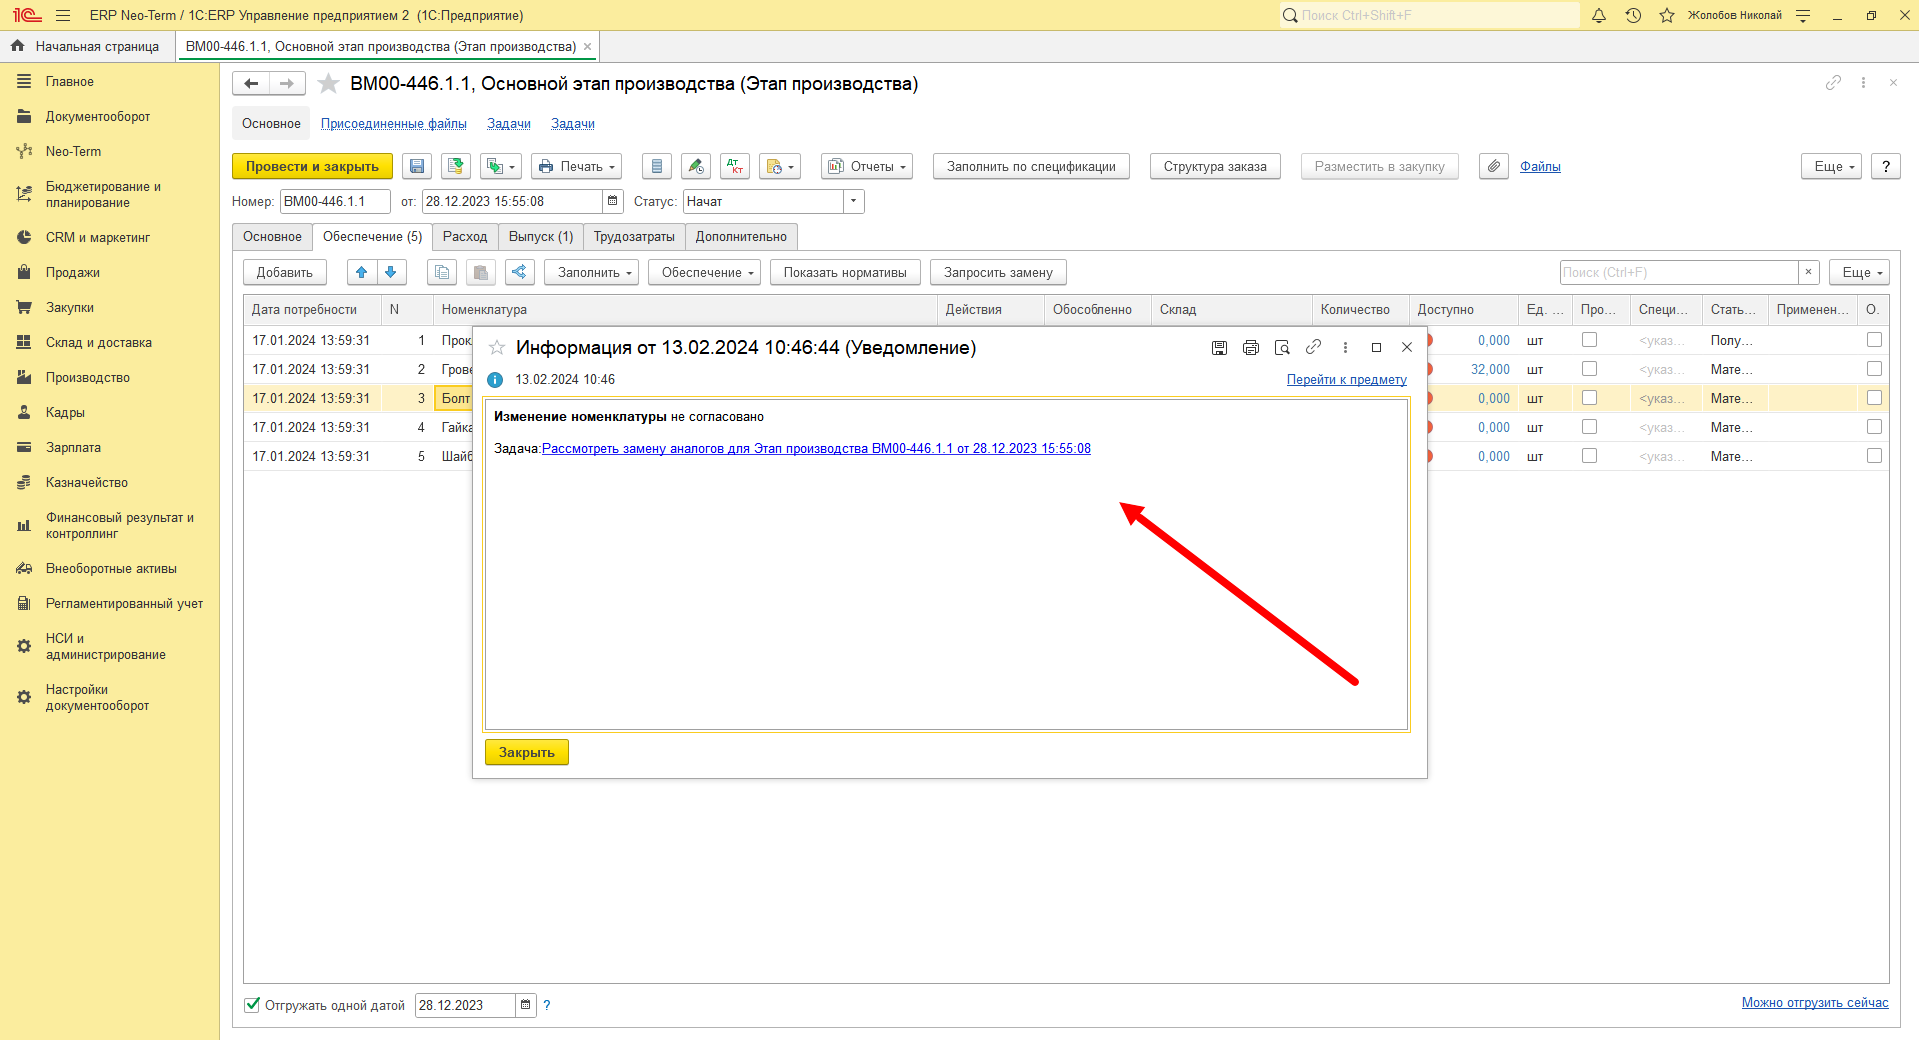Open the Печать dropdown menu
This screenshot has width=1919, height=1040.
coord(576,166)
